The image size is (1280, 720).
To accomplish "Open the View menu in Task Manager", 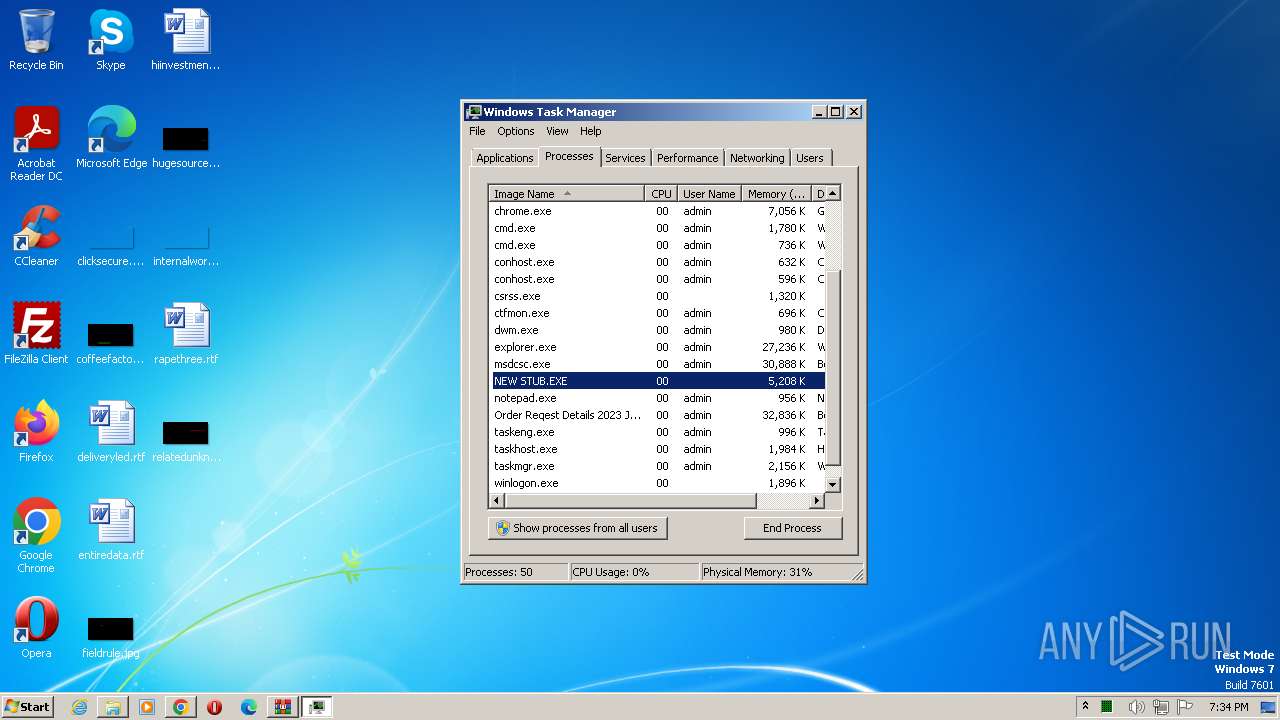I will point(557,131).
